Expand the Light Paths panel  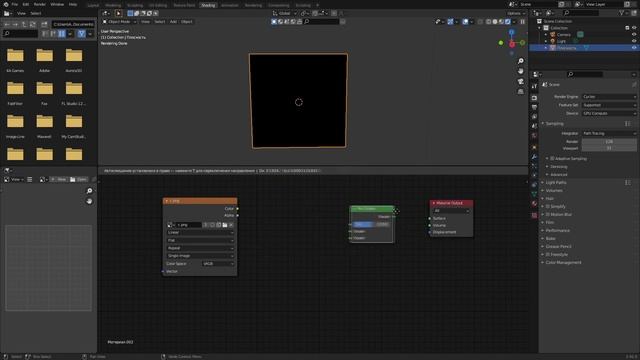click(556, 182)
